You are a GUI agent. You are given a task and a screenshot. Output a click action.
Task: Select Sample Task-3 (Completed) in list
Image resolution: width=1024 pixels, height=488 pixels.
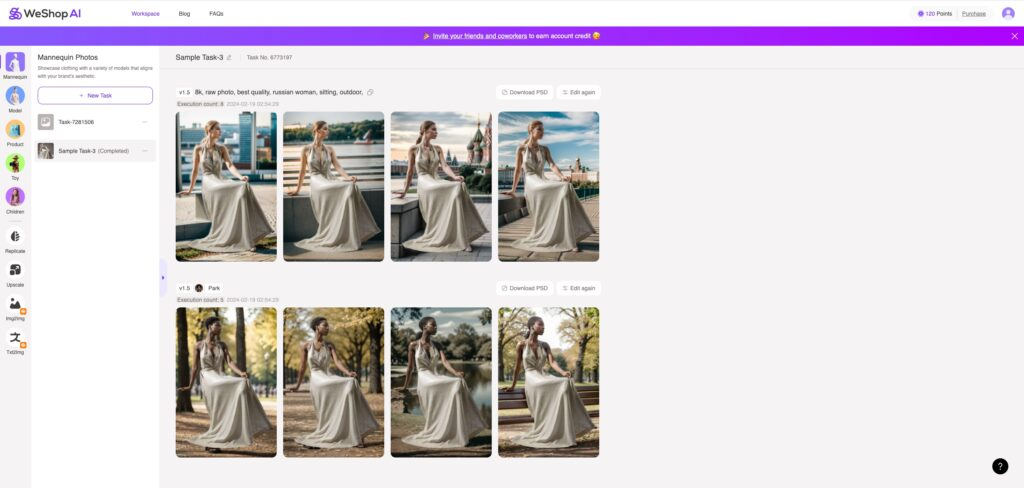[x=95, y=151]
